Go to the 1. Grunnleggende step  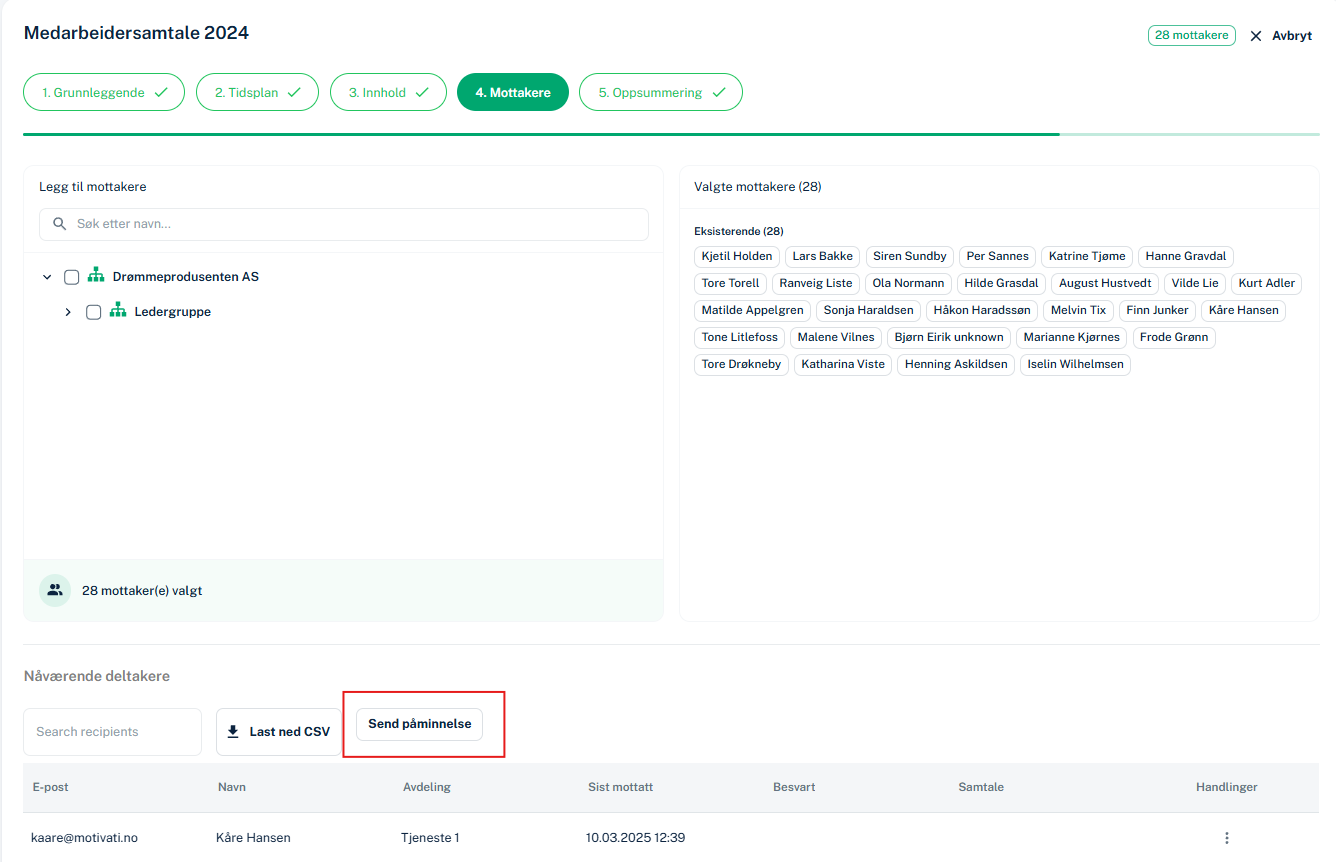click(x=104, y=93)
